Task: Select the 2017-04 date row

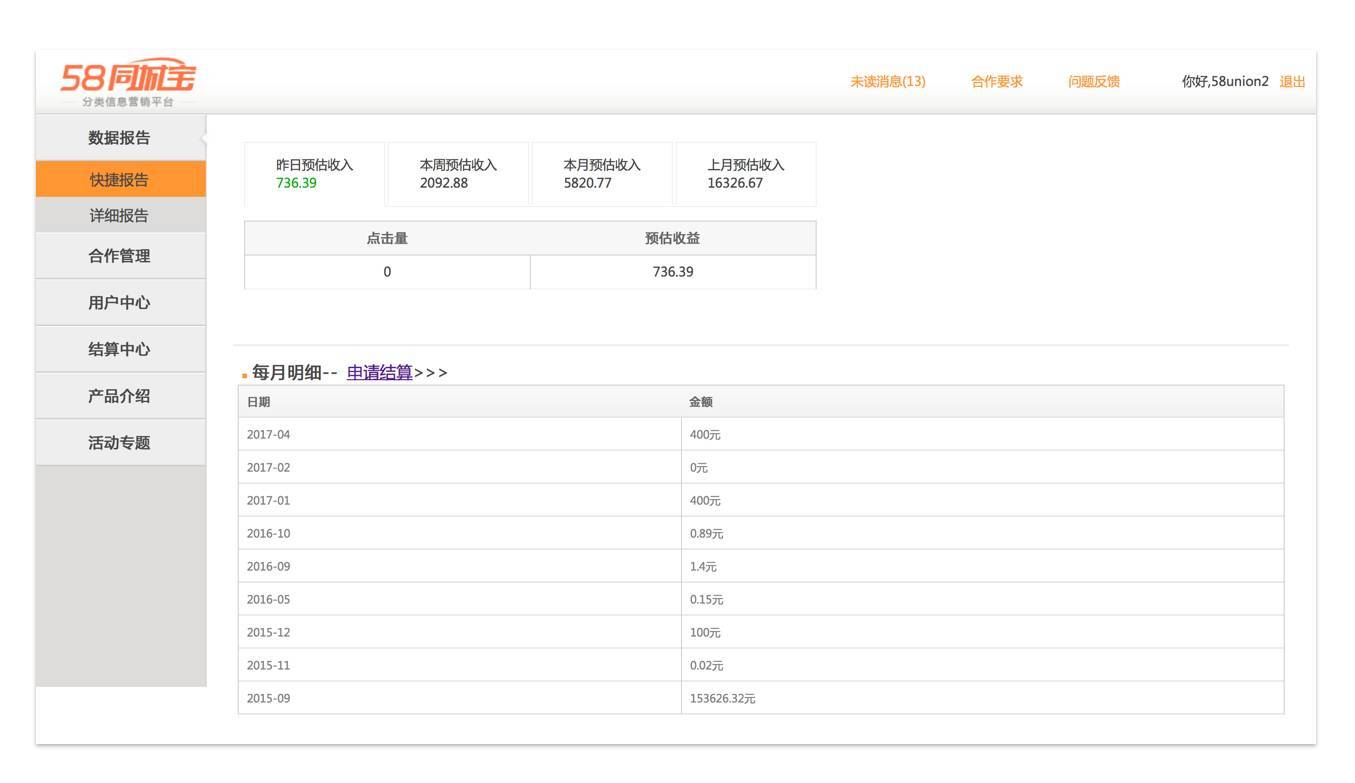Action: (760, 435)
